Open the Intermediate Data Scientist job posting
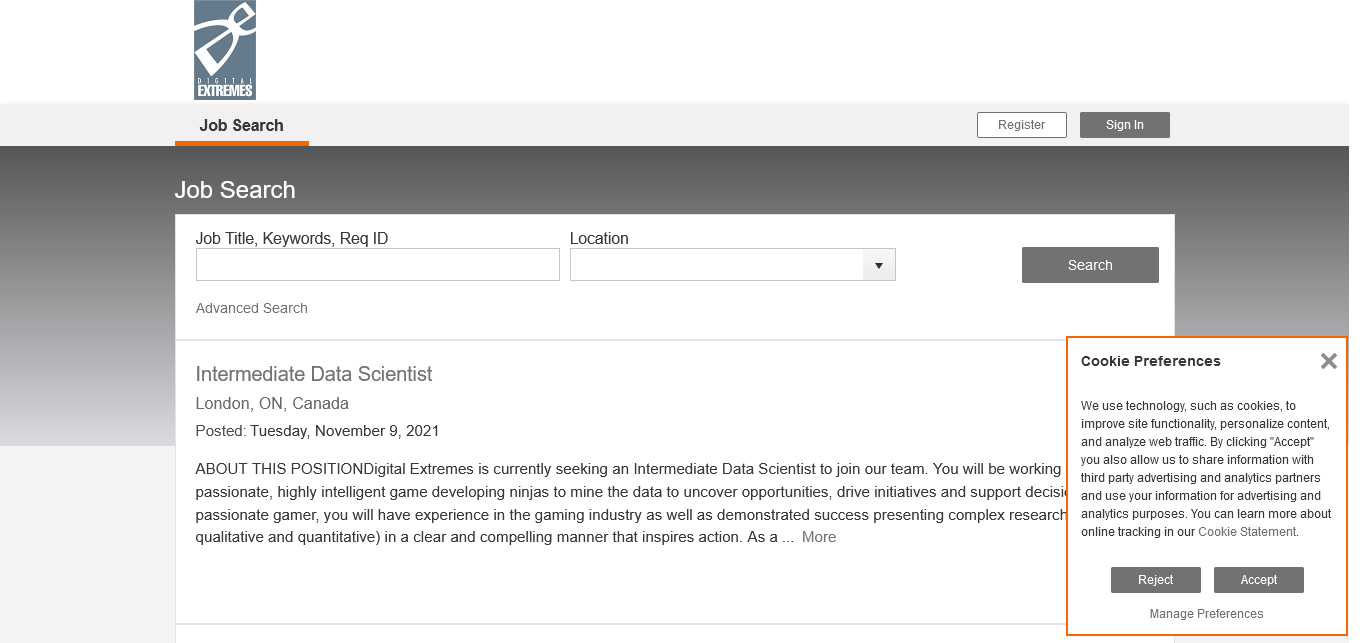Screen dimensions: 1366x643 [313, 374]
